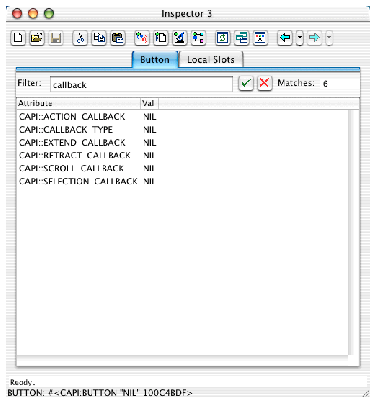The image size is (377, 406).
Task: Click the Paste clipboard icon
Action: click(x=118, y=38)
